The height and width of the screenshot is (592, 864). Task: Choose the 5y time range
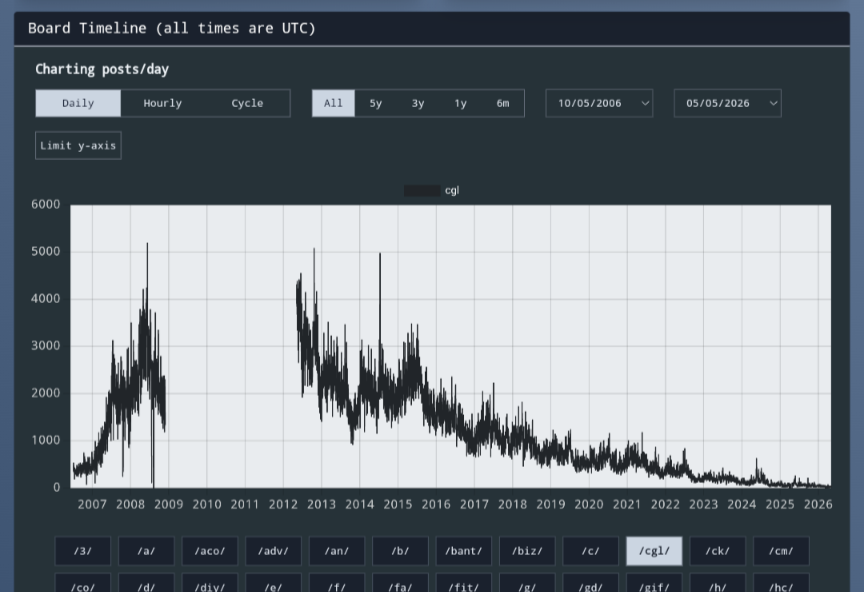coord(376,103)
